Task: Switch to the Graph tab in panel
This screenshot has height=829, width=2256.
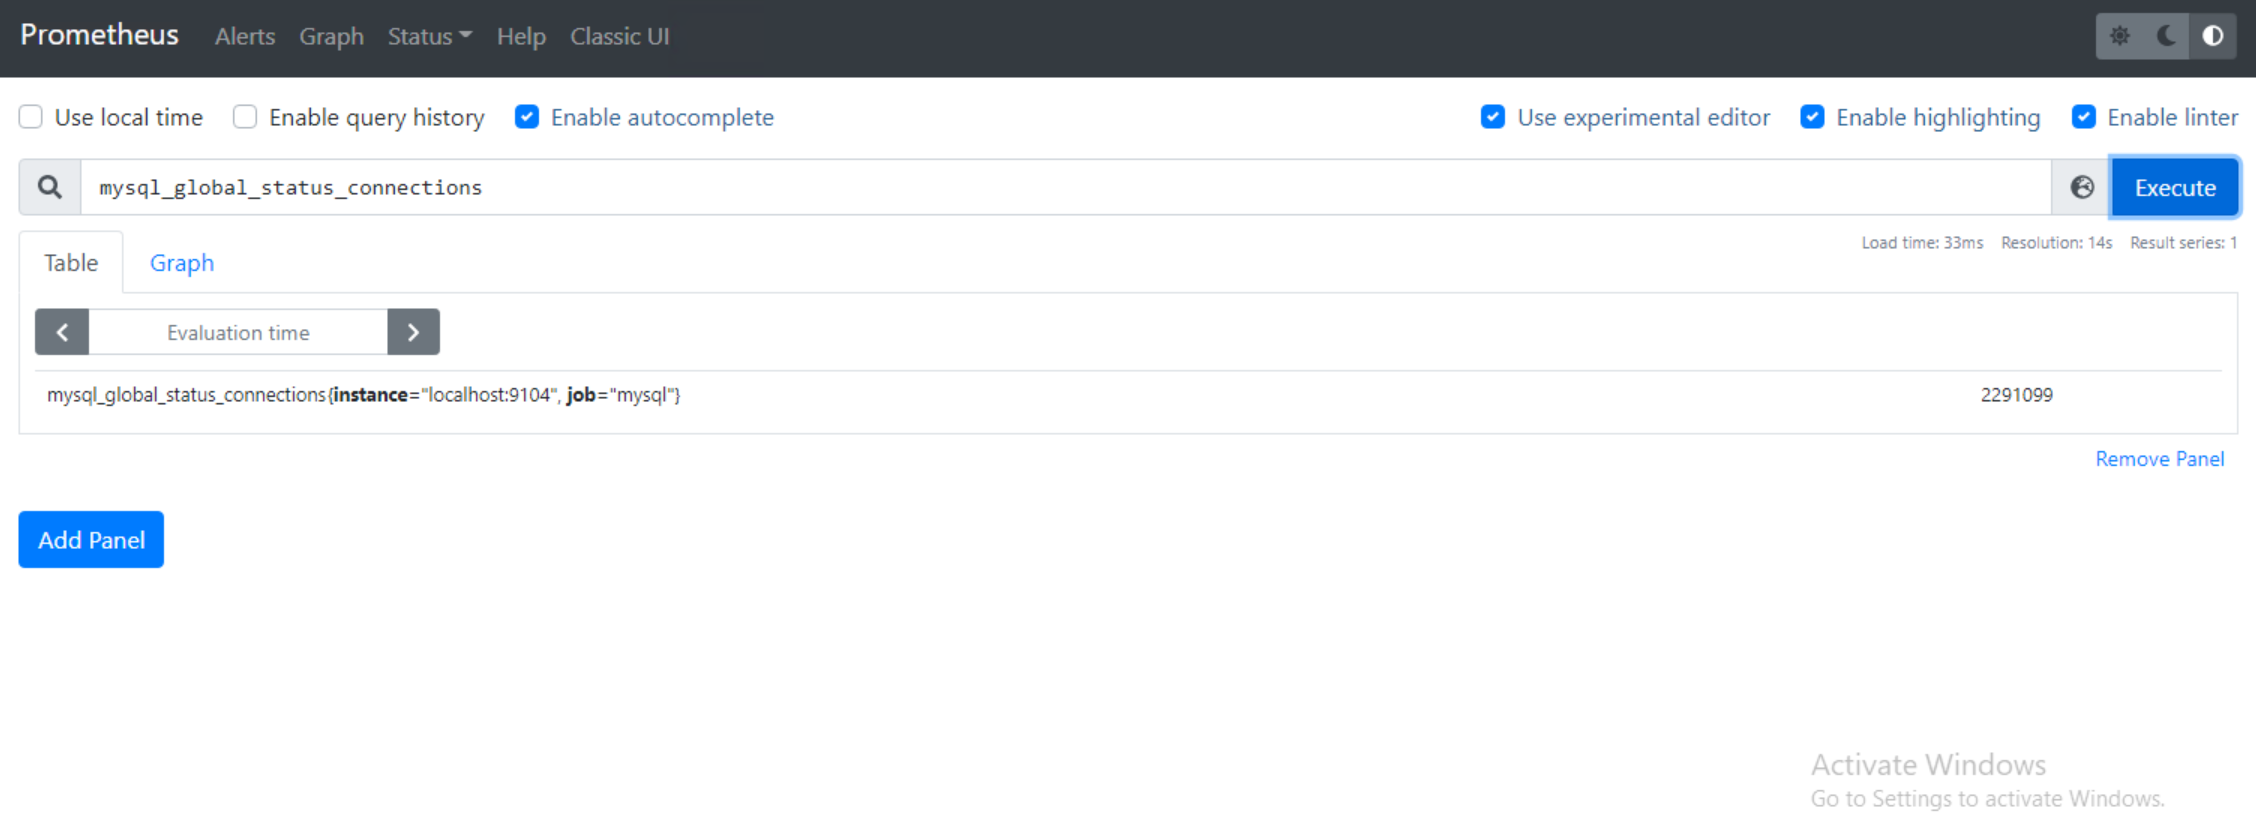Action: 182,263
